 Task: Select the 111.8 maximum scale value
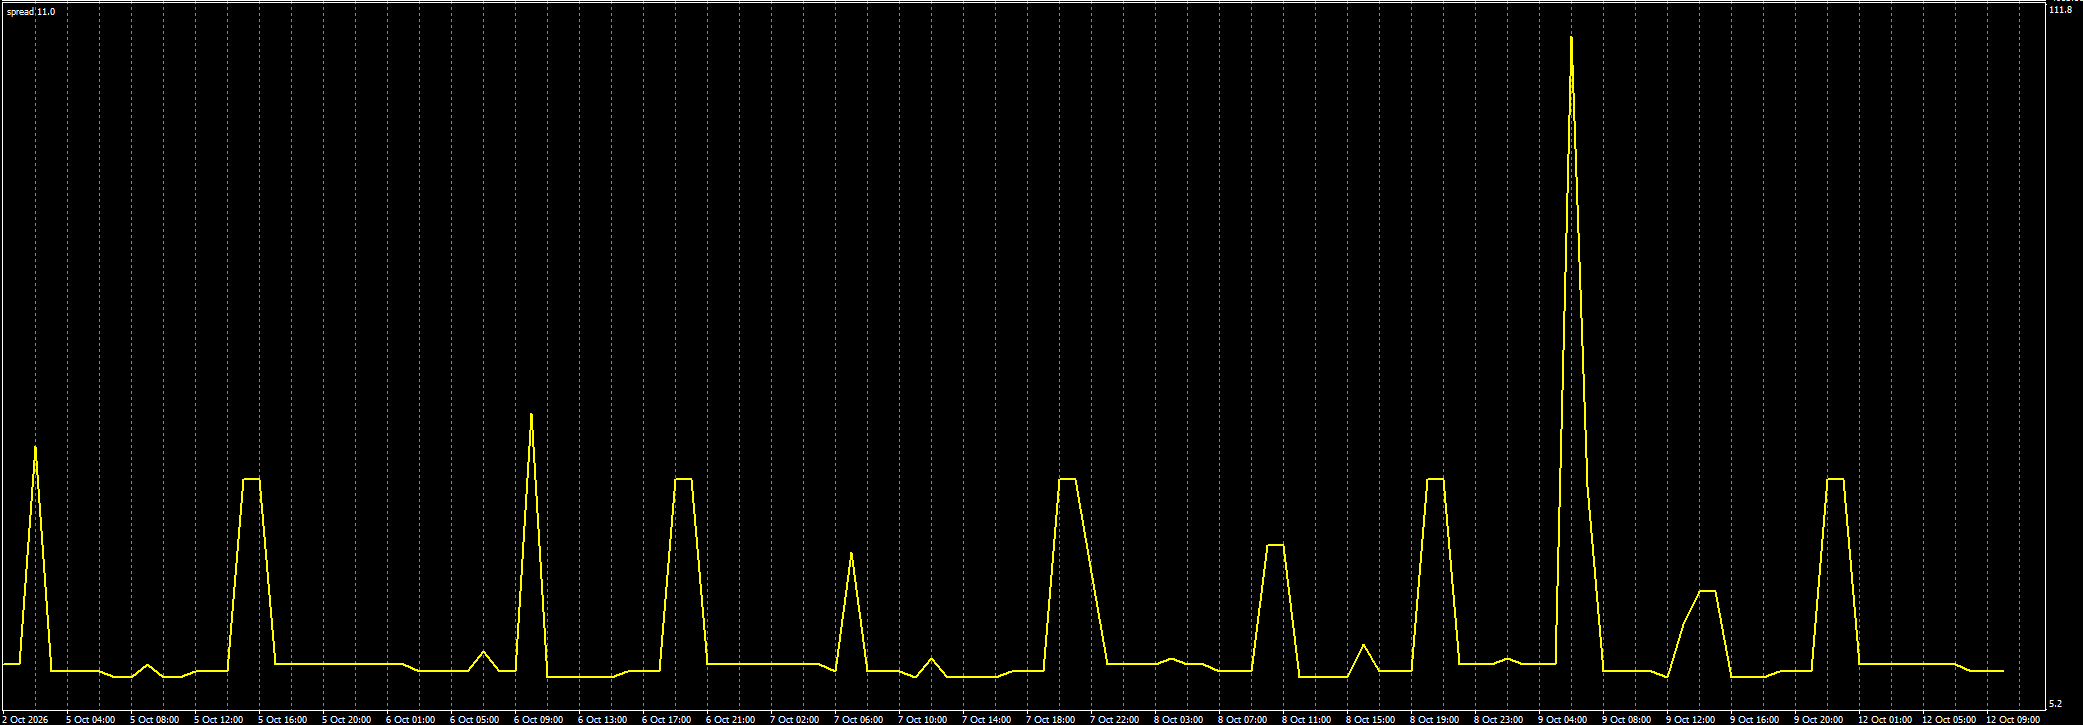(x=2061, y=10)
